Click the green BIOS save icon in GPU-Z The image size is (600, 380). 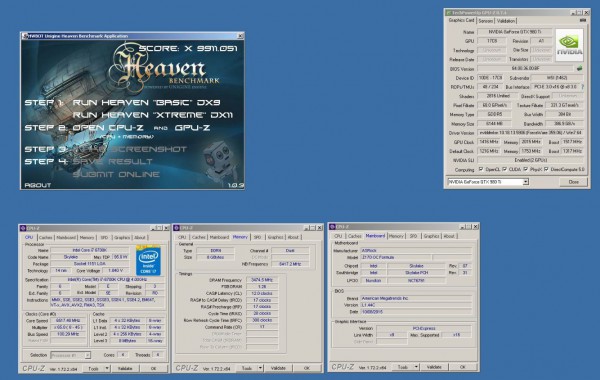pos(579,68)
